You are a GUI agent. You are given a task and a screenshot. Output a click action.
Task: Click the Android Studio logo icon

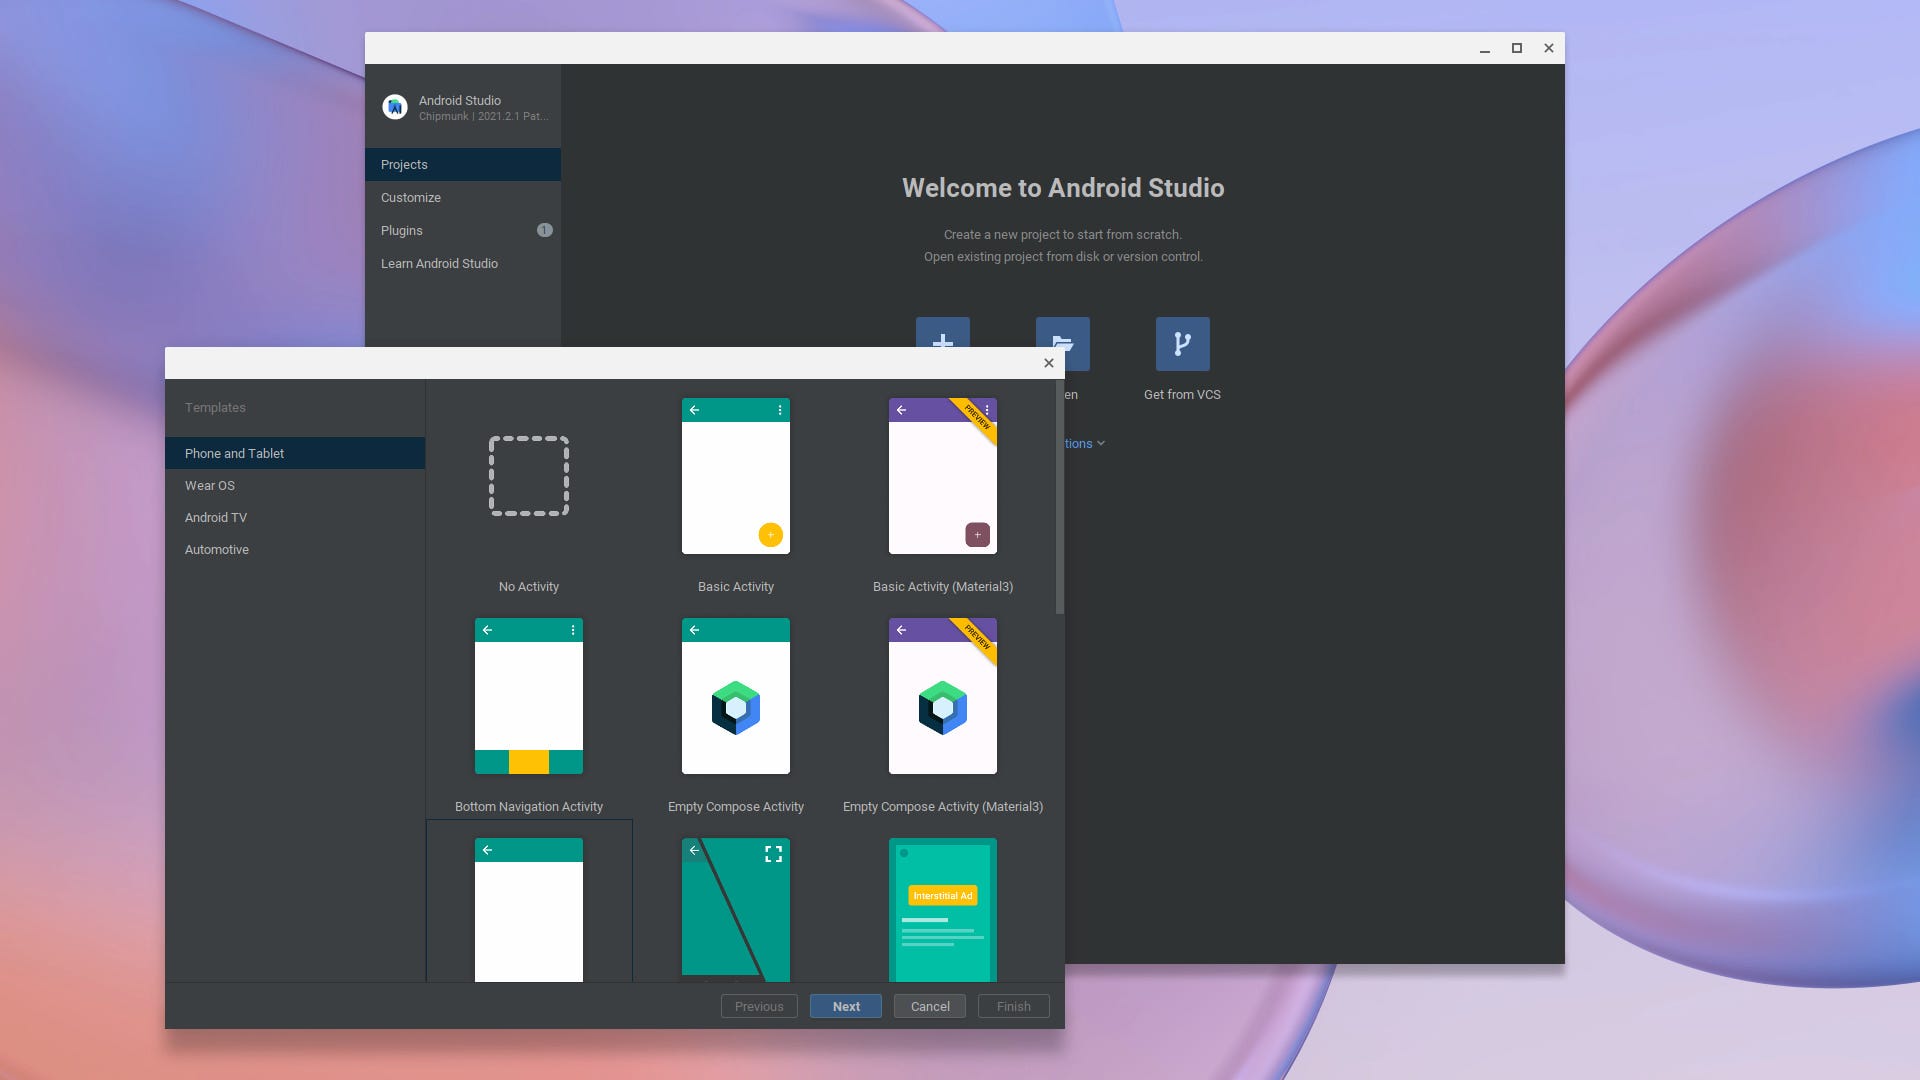point(395,107)
